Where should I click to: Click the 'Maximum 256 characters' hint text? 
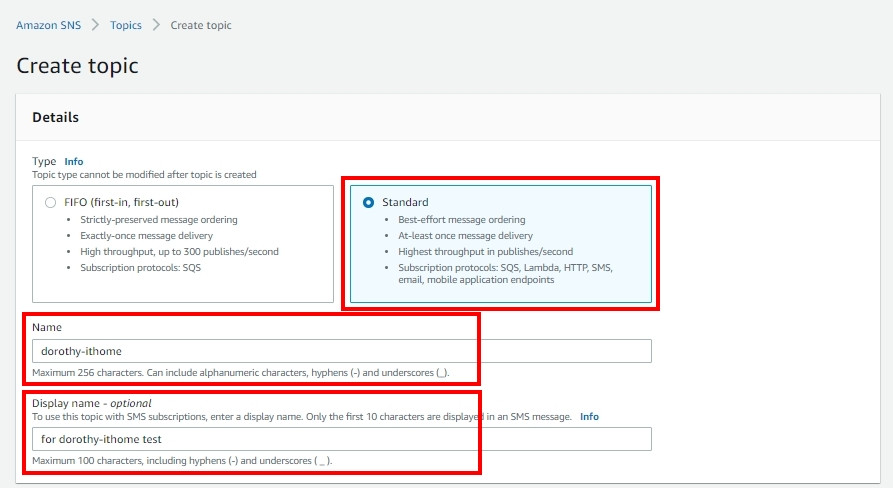point(241,373)
